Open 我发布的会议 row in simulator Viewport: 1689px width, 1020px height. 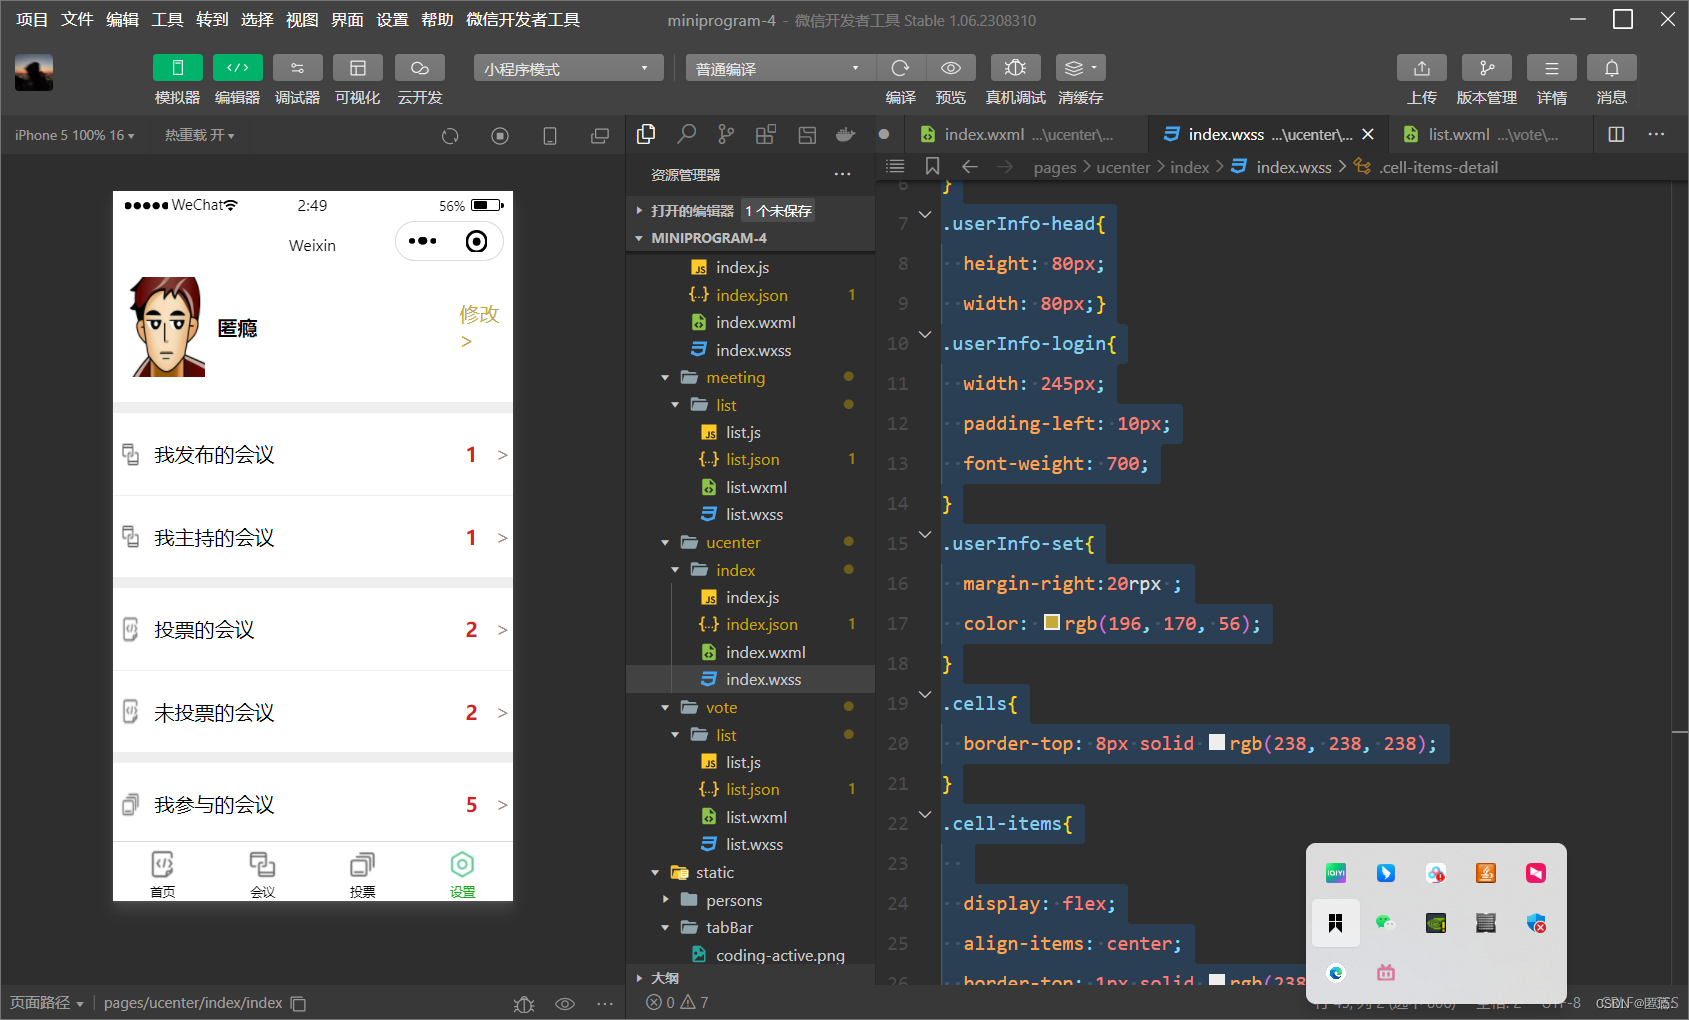coord(313,454)
